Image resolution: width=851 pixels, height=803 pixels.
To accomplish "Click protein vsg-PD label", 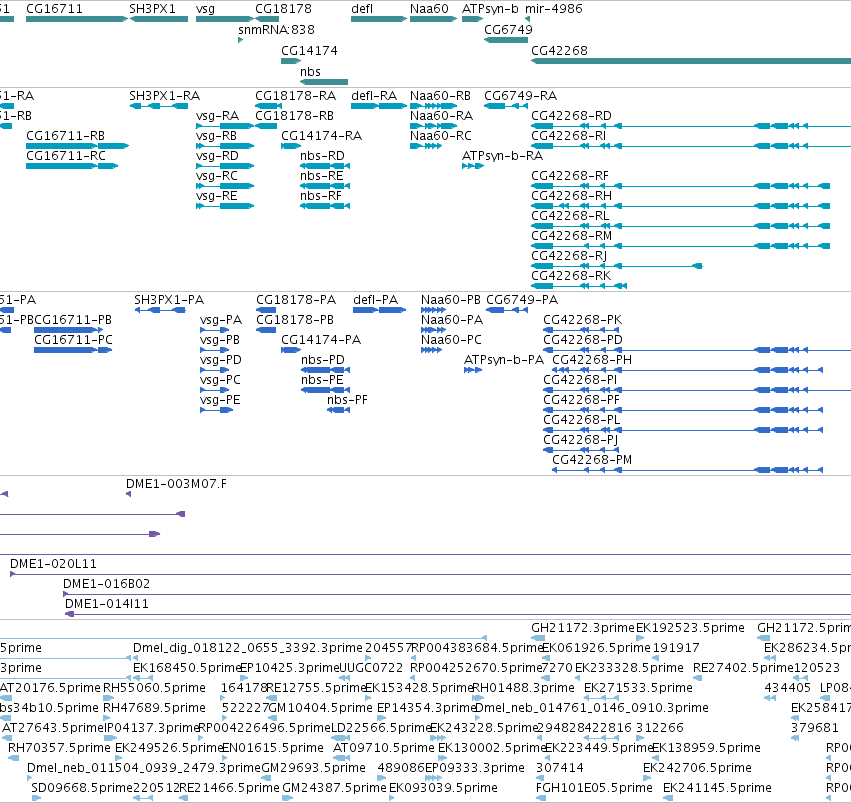I will pos(221,360).
